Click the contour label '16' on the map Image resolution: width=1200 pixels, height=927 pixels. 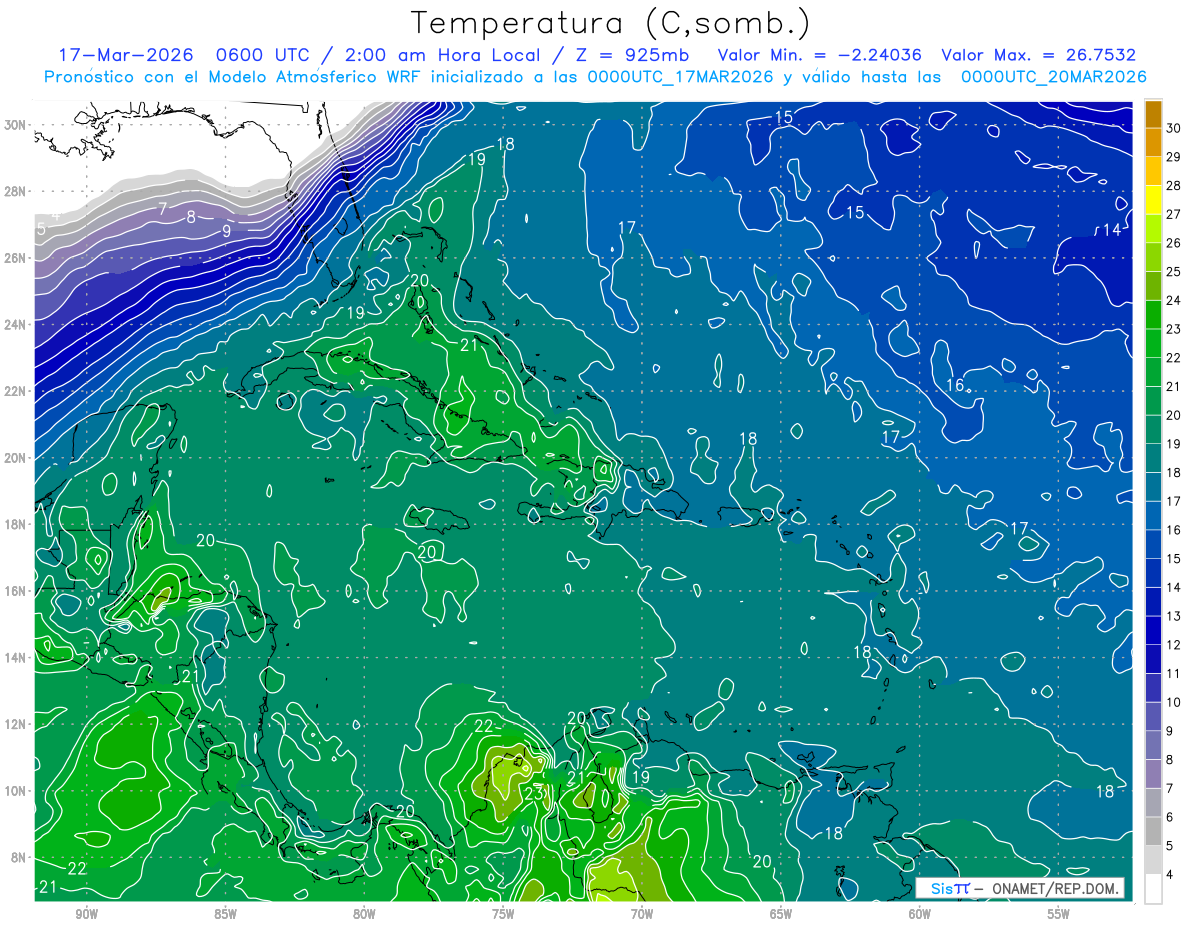point(955,385)
